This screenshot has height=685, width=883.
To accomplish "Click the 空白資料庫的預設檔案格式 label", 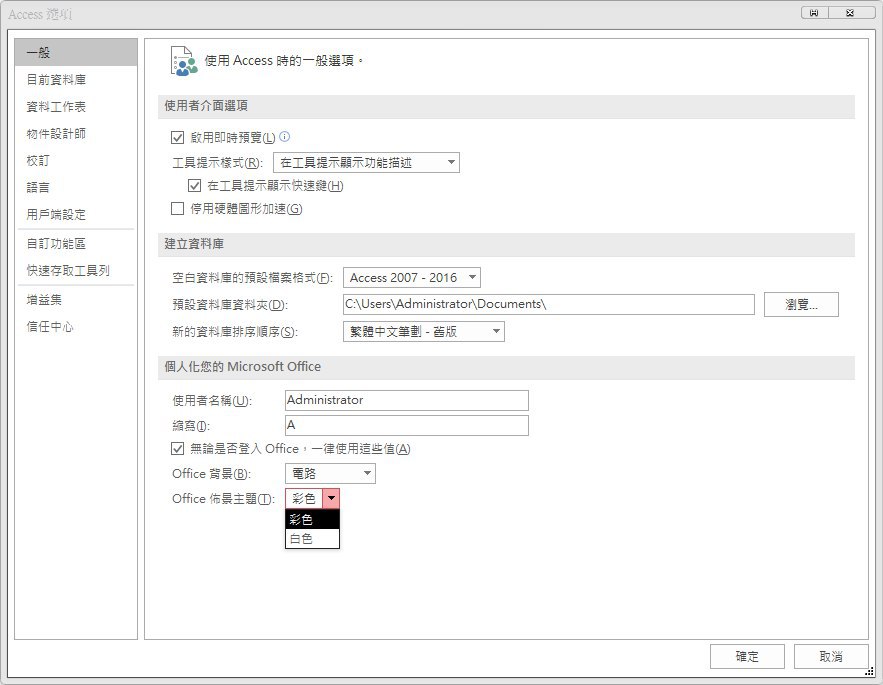I will point(252,278).
